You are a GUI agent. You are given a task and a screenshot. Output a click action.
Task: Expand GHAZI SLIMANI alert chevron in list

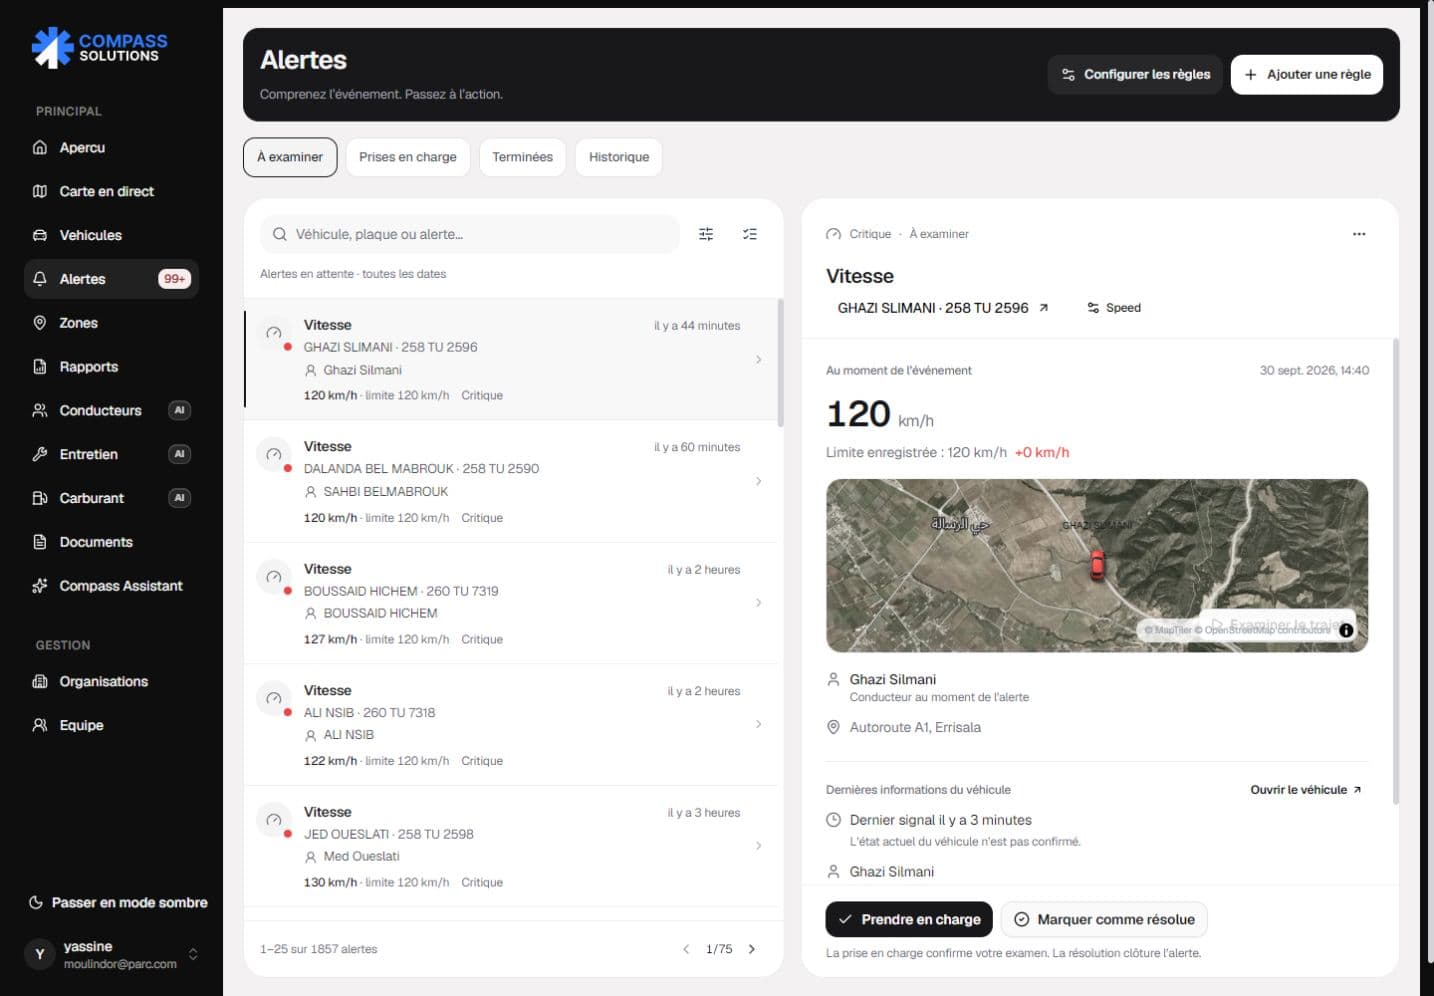pyautogui.click(x=759, y=359)
